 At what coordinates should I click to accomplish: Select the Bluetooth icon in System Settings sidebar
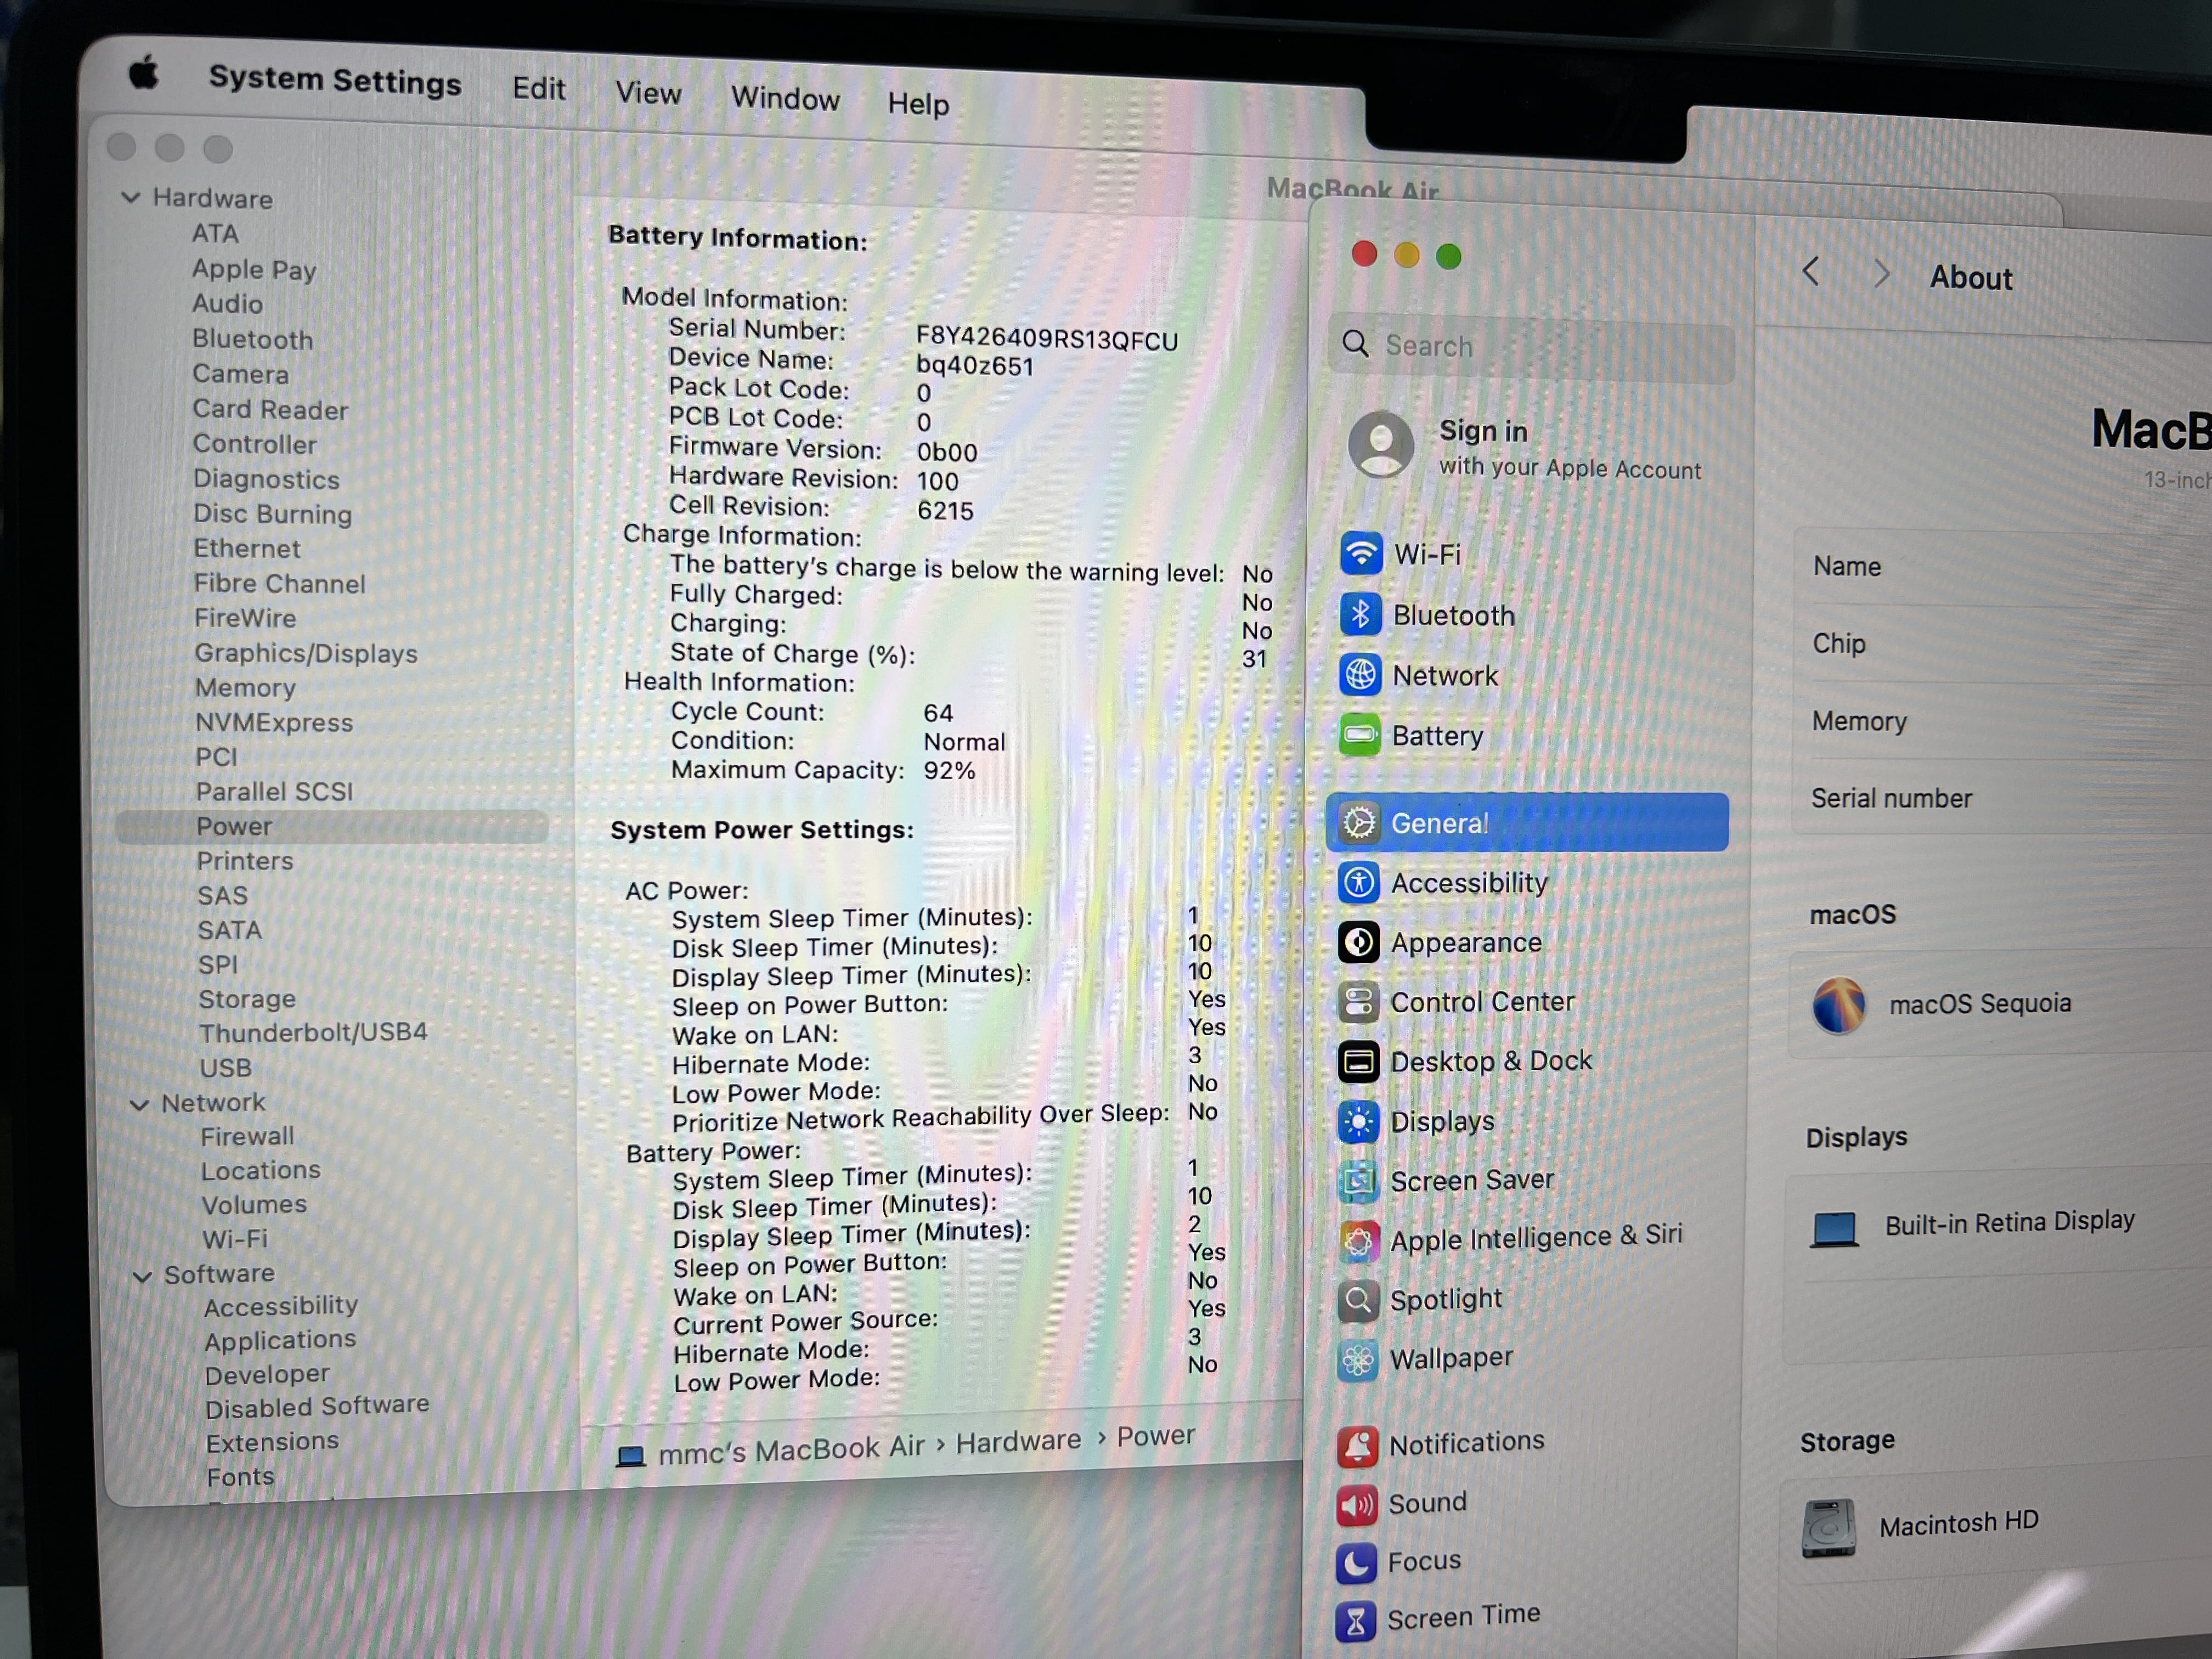[x=1360, y=614]
